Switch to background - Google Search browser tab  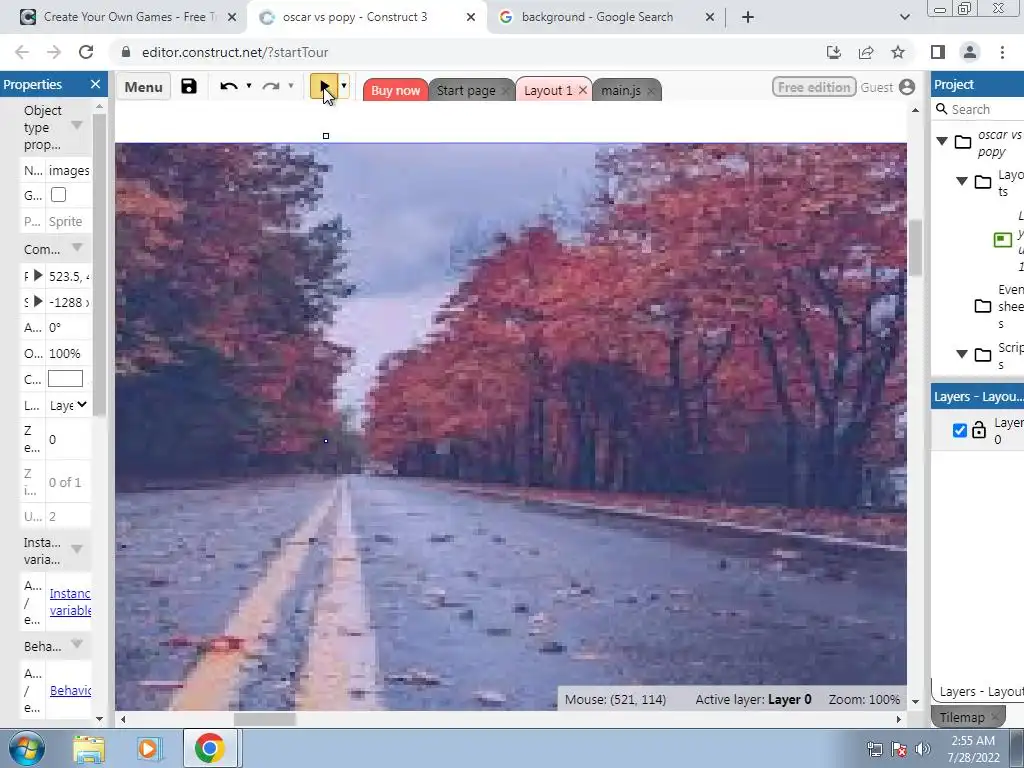click(x=597, y=17)
